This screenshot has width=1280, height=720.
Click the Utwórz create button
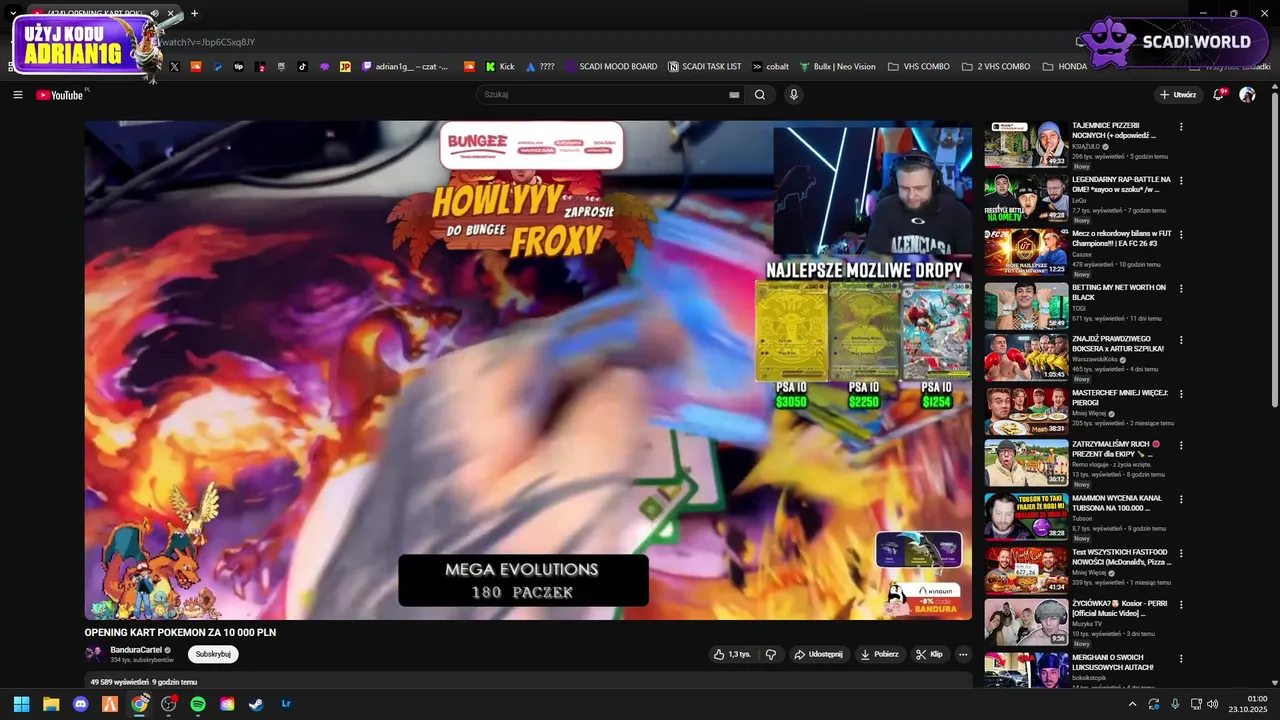[1178, 95]
